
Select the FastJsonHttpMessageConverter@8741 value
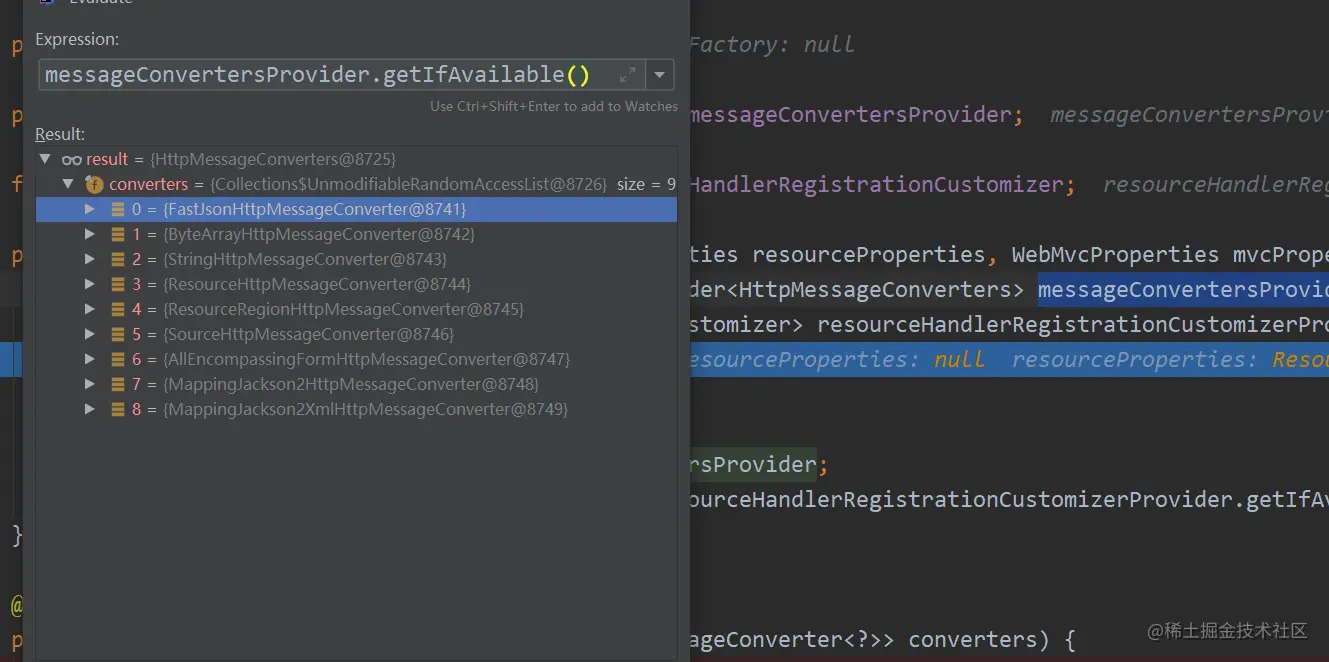coord(314,209)
